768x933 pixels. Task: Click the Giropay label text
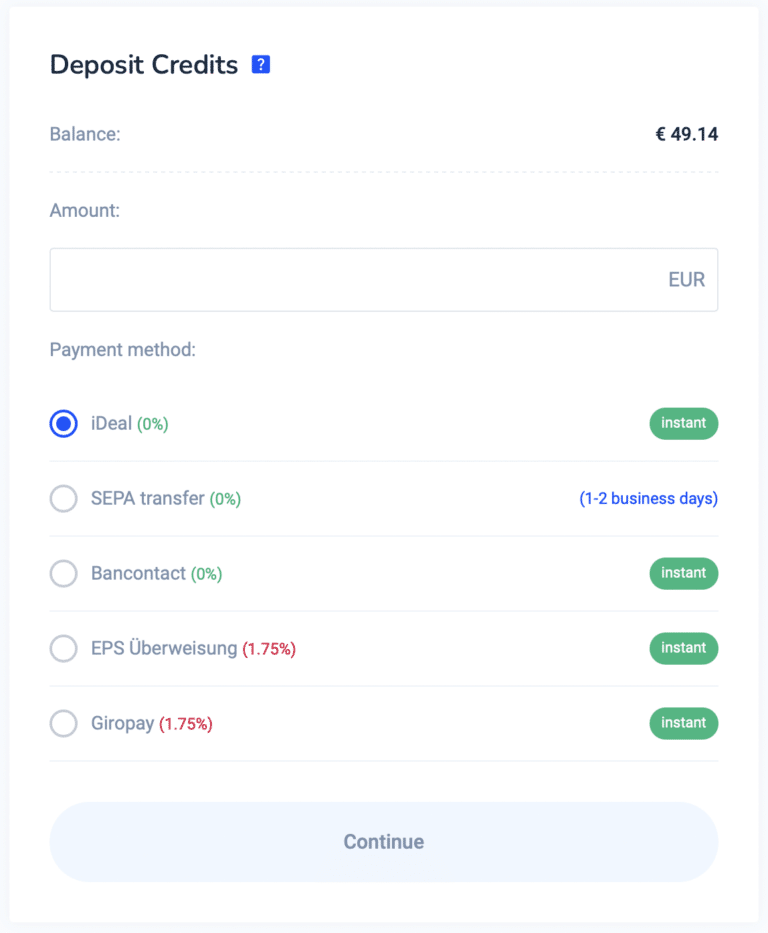123,724
